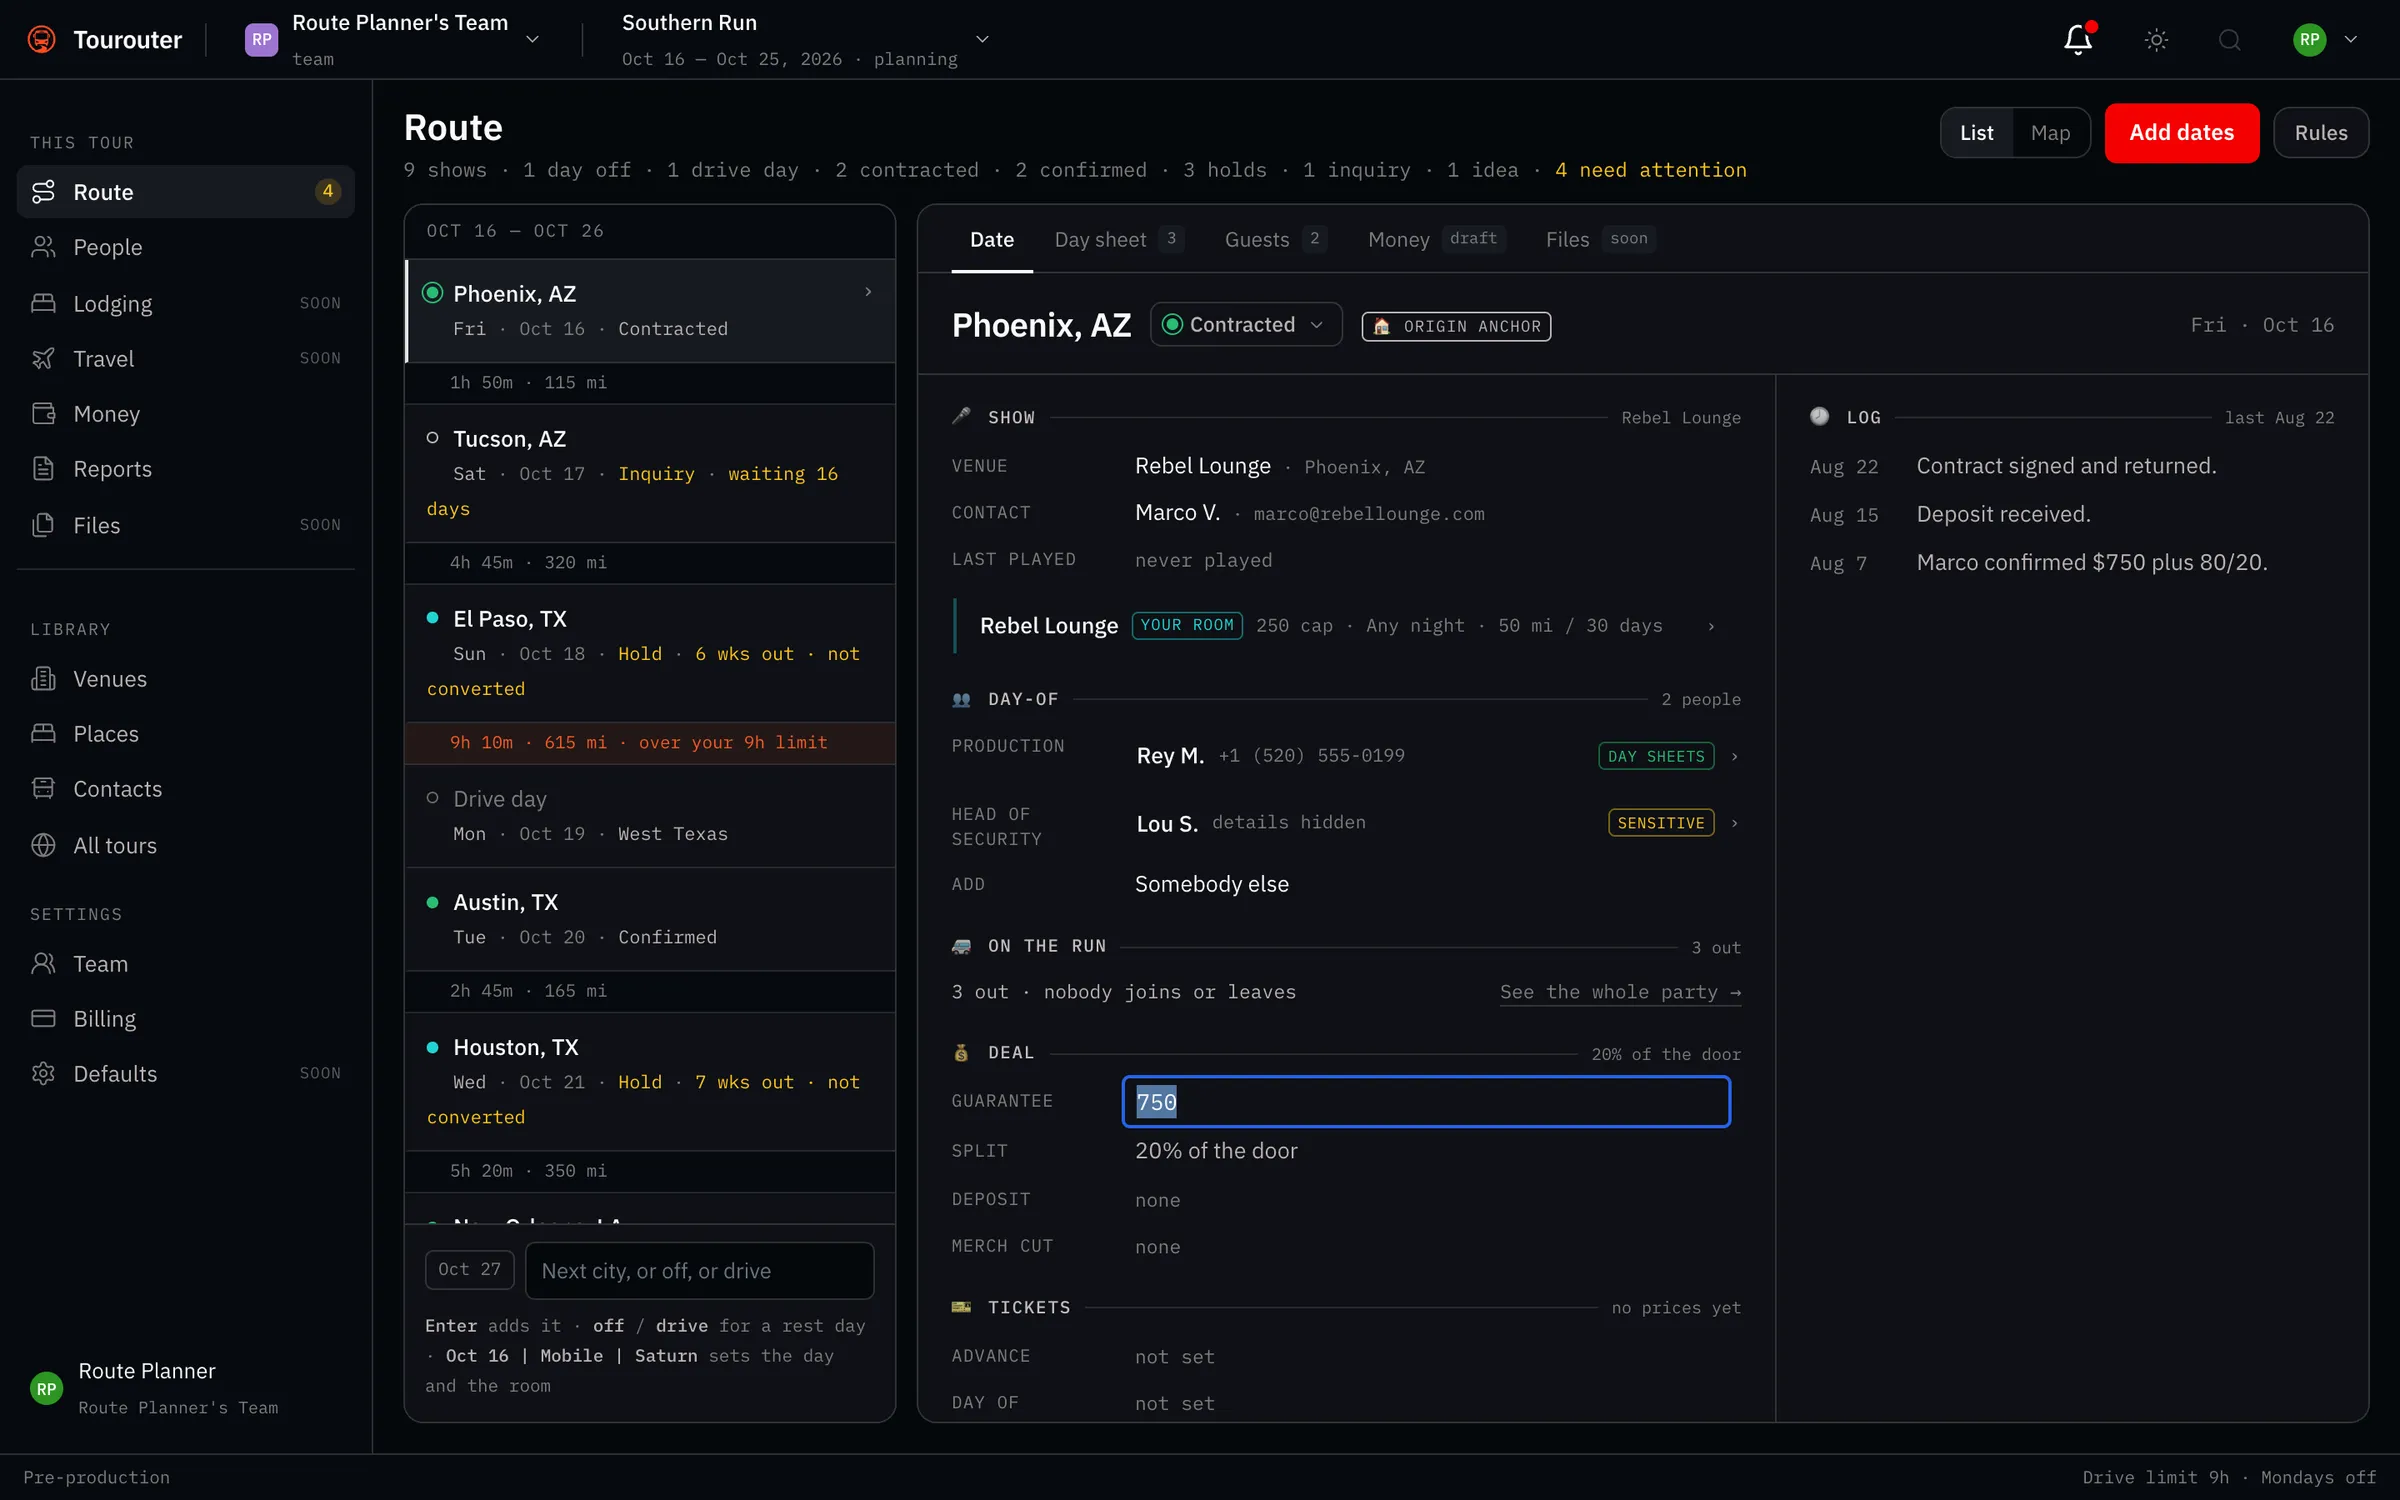Click the Next city input field

(x=699, y=1271)
